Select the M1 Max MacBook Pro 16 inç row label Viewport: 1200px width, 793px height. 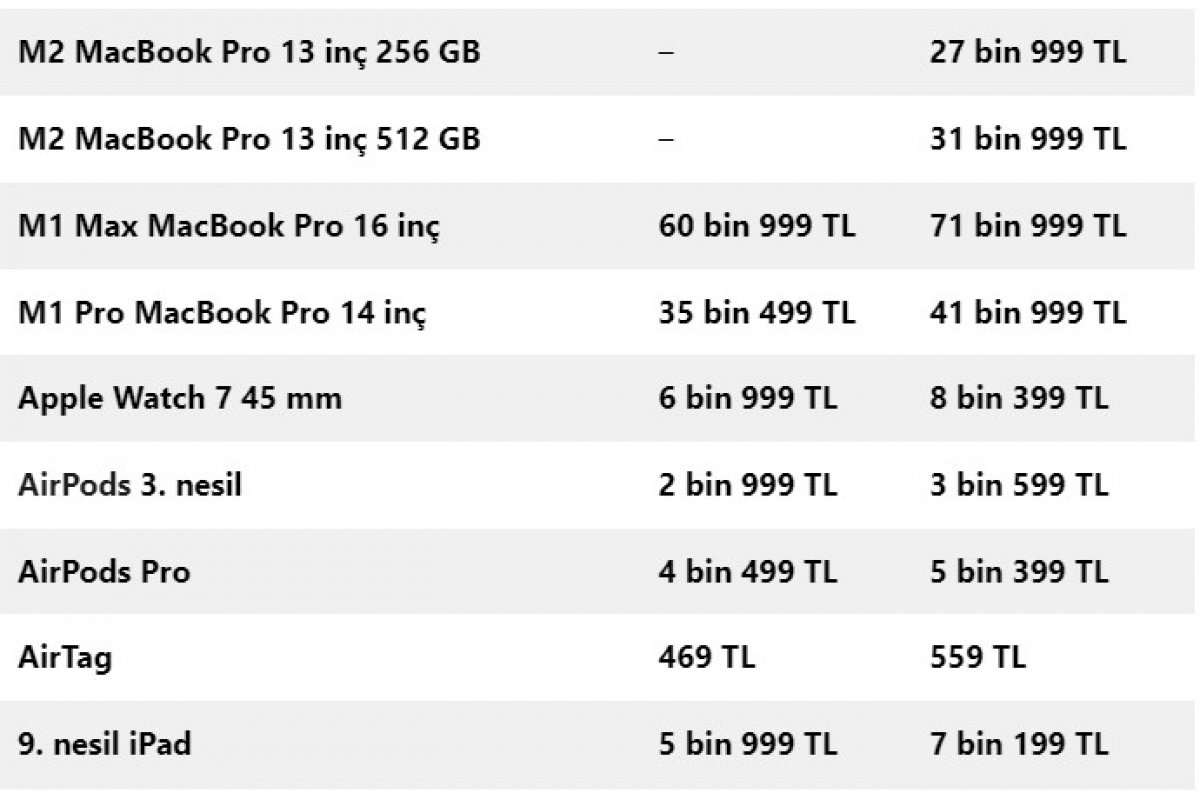tap(229, 226)
